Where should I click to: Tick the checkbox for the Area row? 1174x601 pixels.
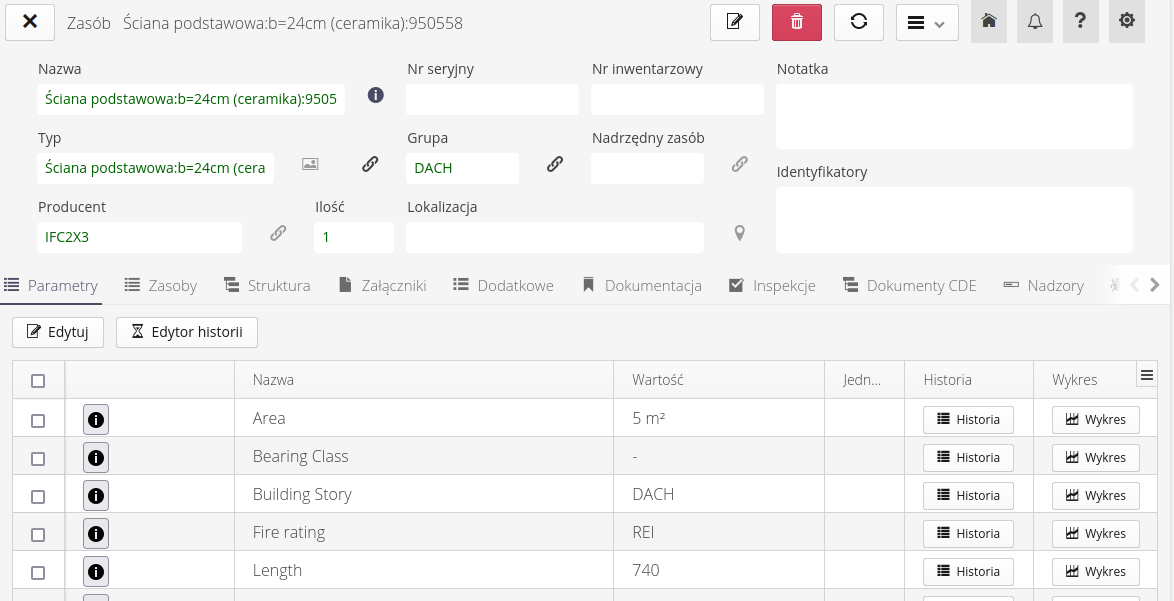pyautogui.click(x=38, y=421)
